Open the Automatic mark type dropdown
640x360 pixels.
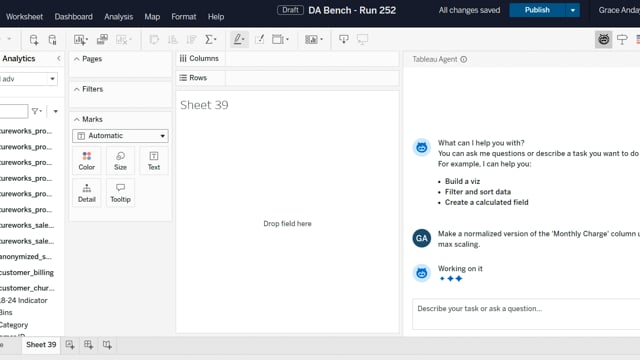pos(120,136)
